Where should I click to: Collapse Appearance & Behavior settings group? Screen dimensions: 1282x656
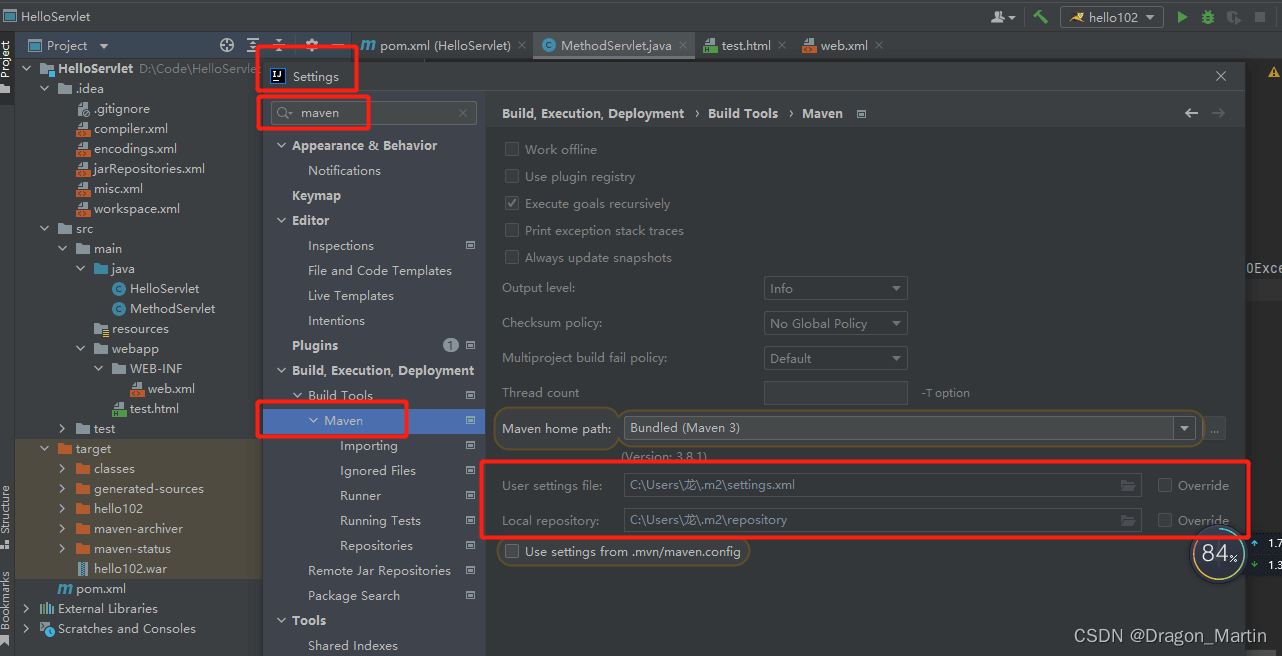coord(281,145)
